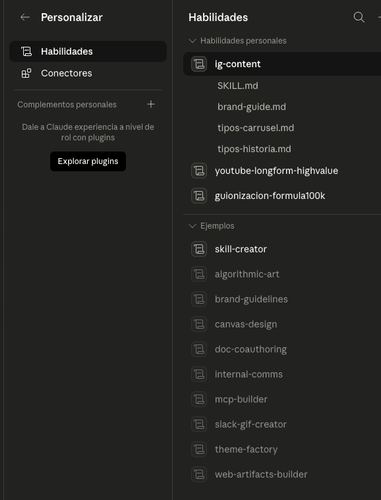Select the doc-coauthoring example name
Image resolution: width=381 pixels, height=500 pixels.
click(x=251, y=349)
